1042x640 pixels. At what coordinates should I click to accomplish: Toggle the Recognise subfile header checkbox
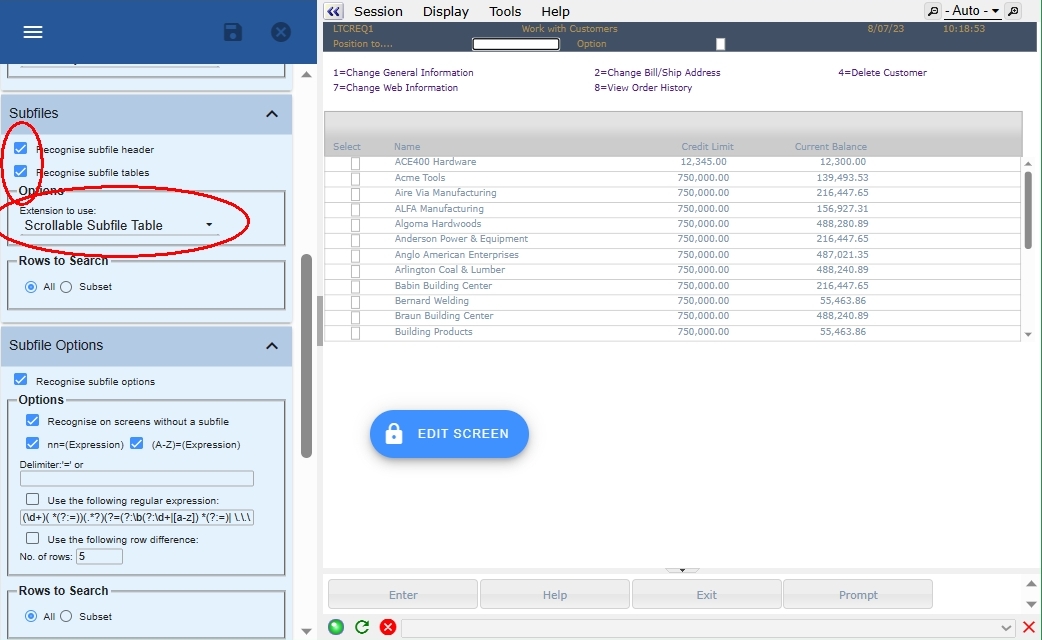[21, 149]
